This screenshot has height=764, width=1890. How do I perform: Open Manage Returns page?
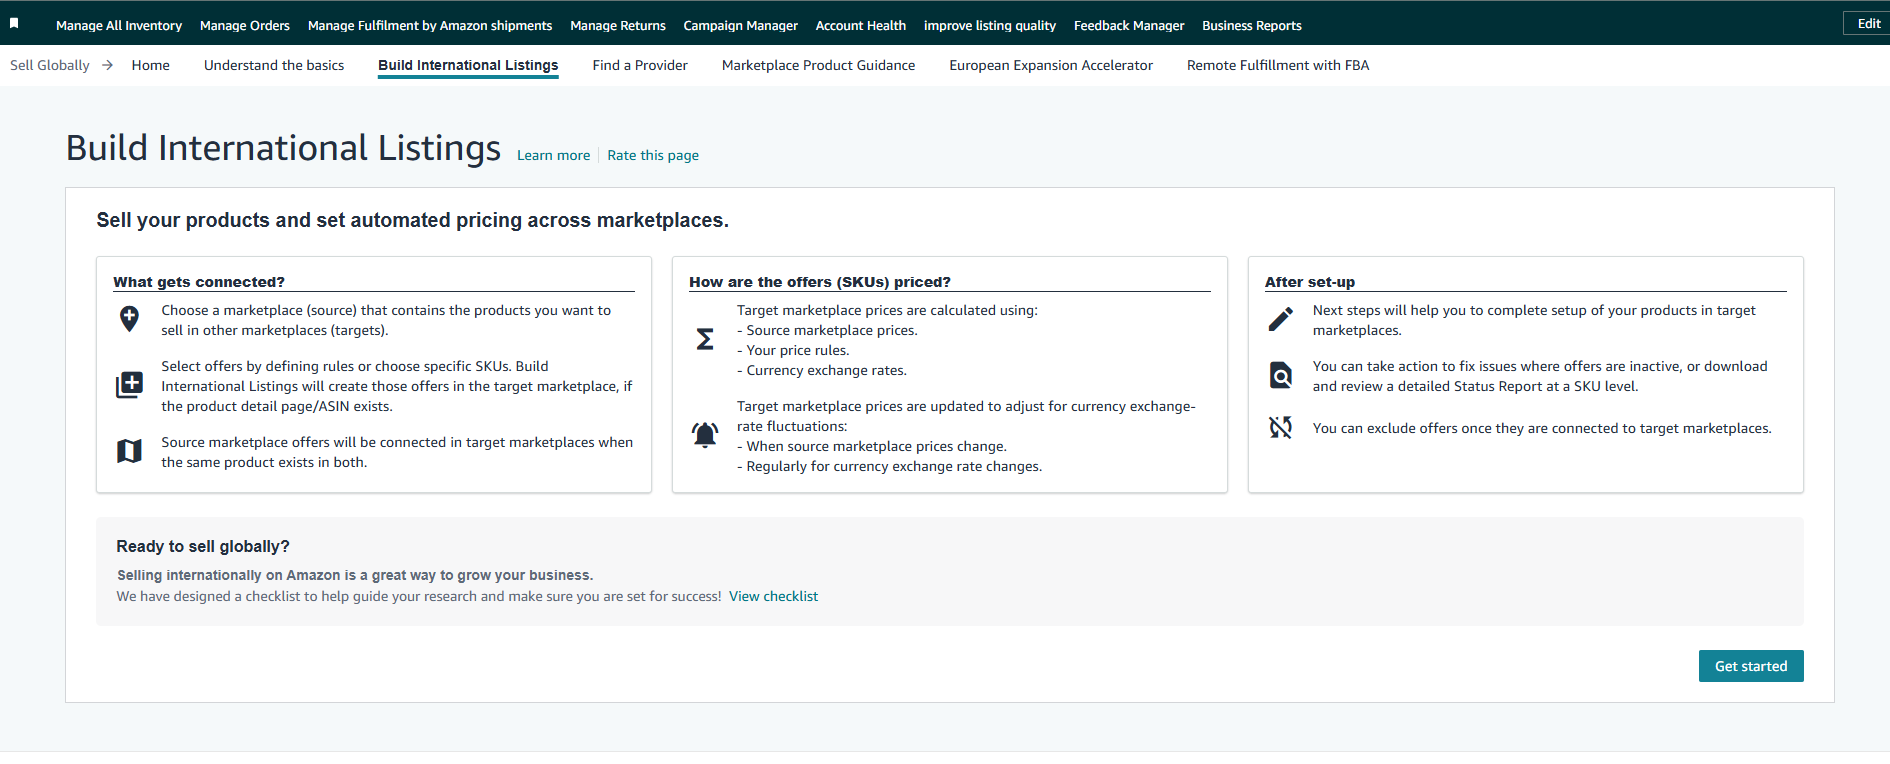click(x=618, y=25)
